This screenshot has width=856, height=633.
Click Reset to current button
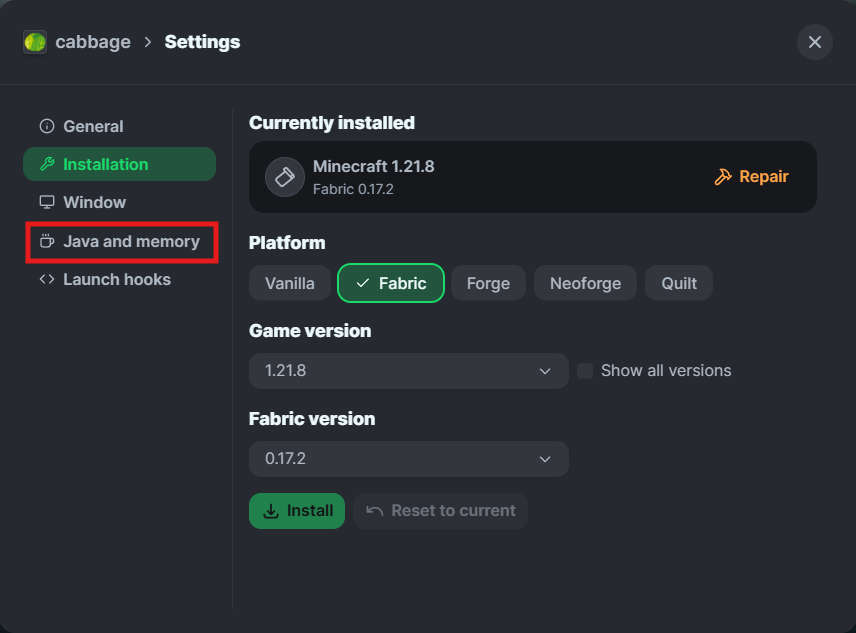[440, 511]
